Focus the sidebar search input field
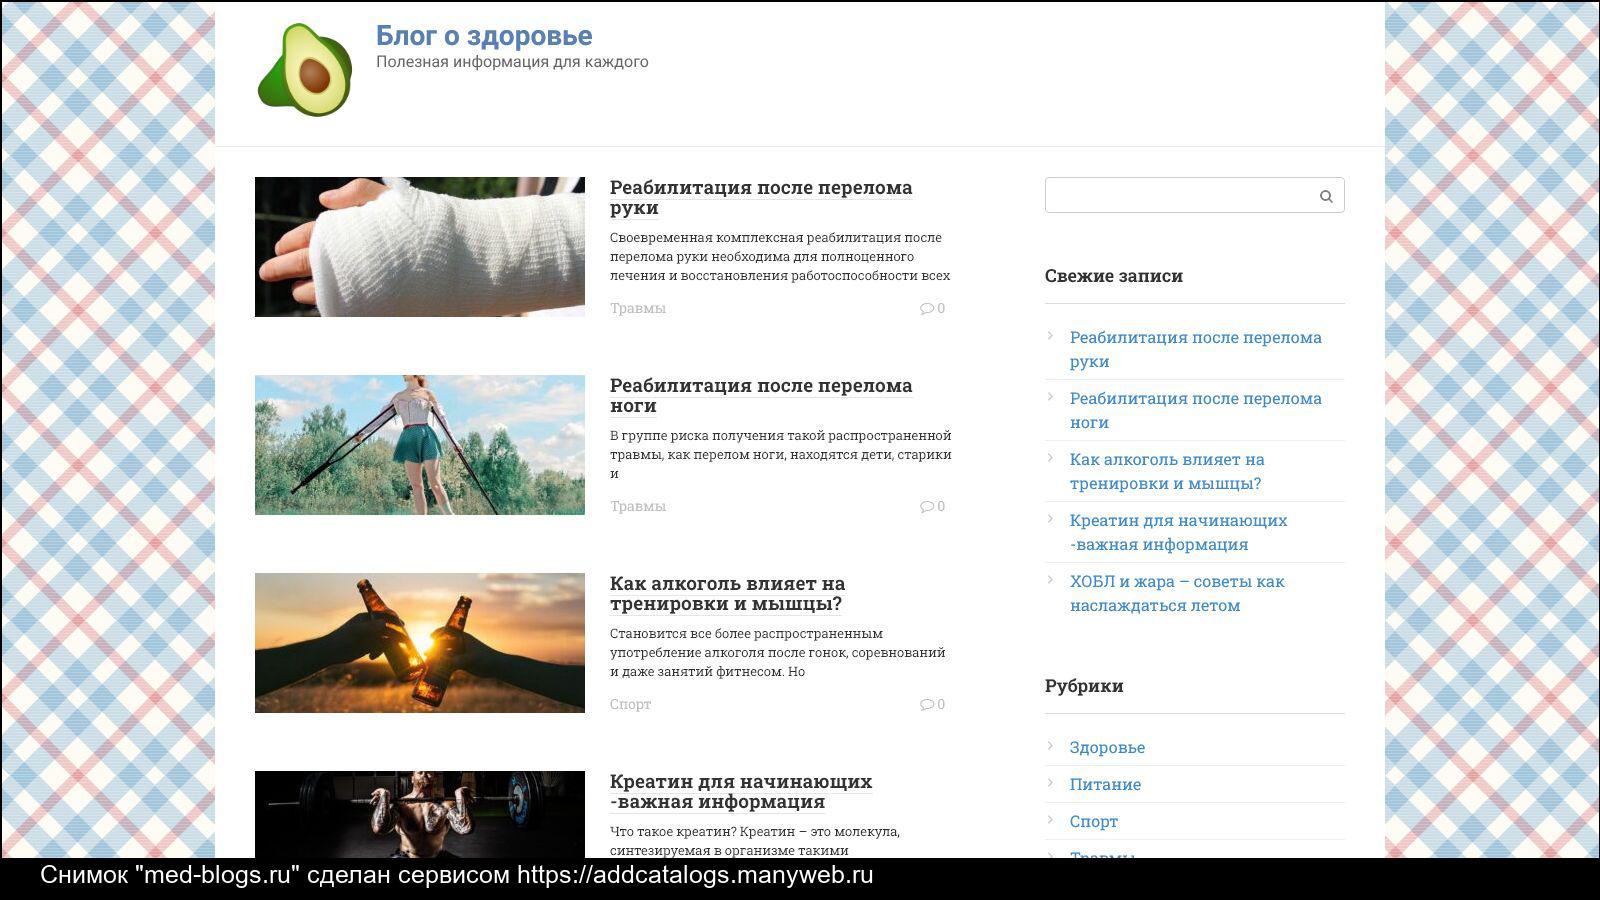The width and height of the screenshot is (1600, 900). tap(1194, 195)
